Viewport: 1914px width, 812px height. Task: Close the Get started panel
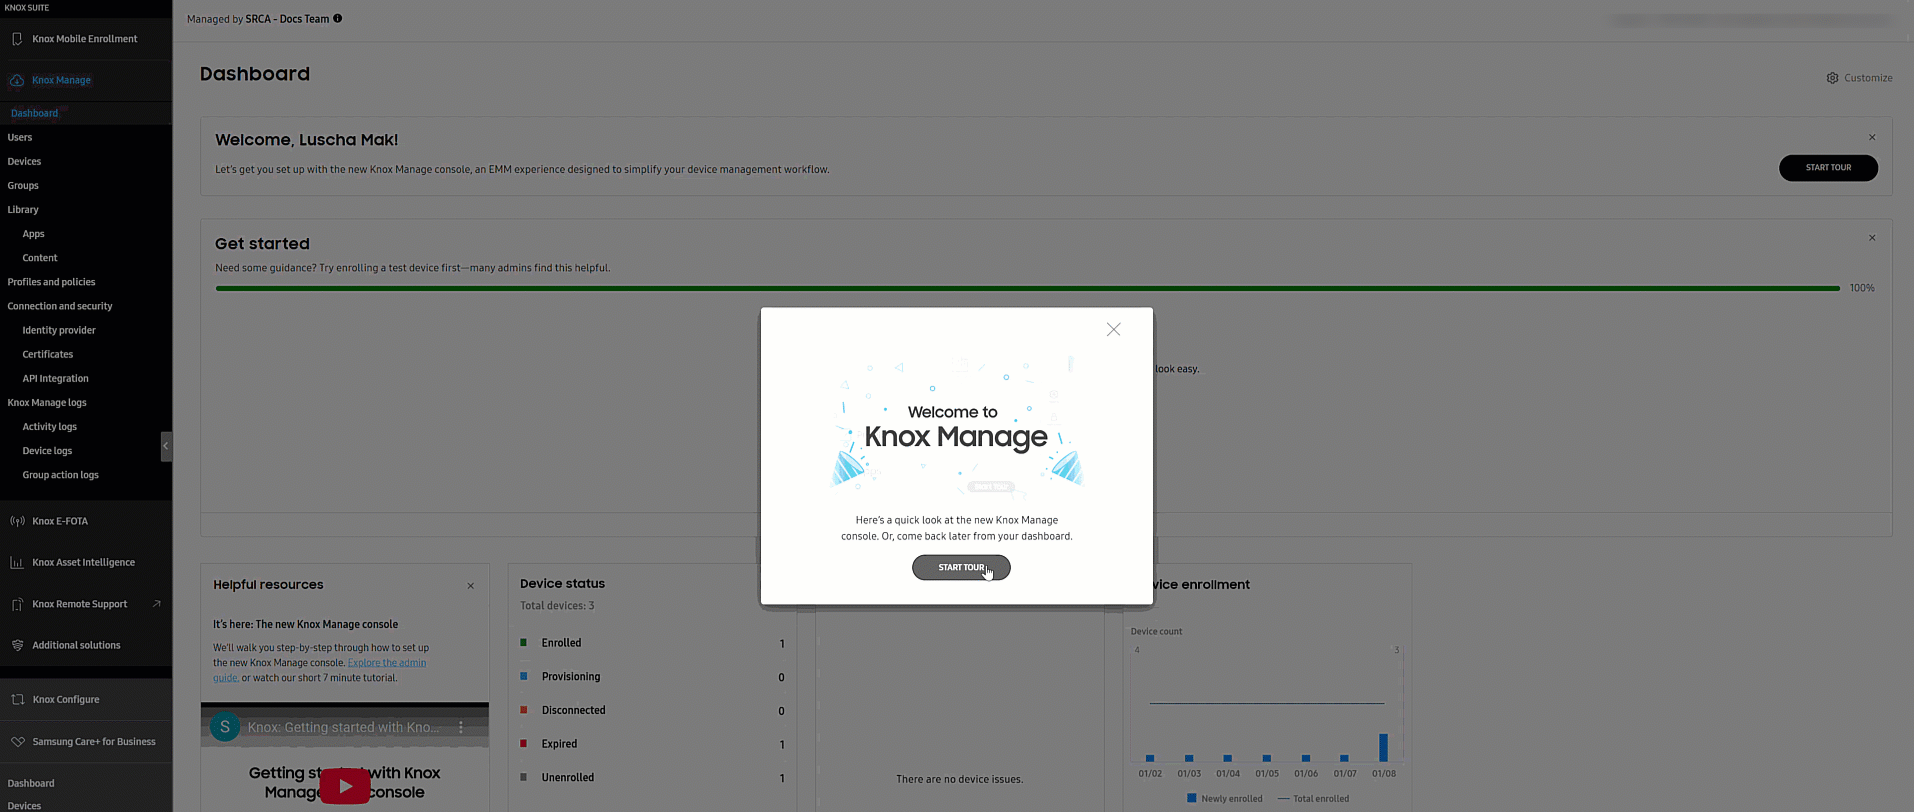point(1872,238)
